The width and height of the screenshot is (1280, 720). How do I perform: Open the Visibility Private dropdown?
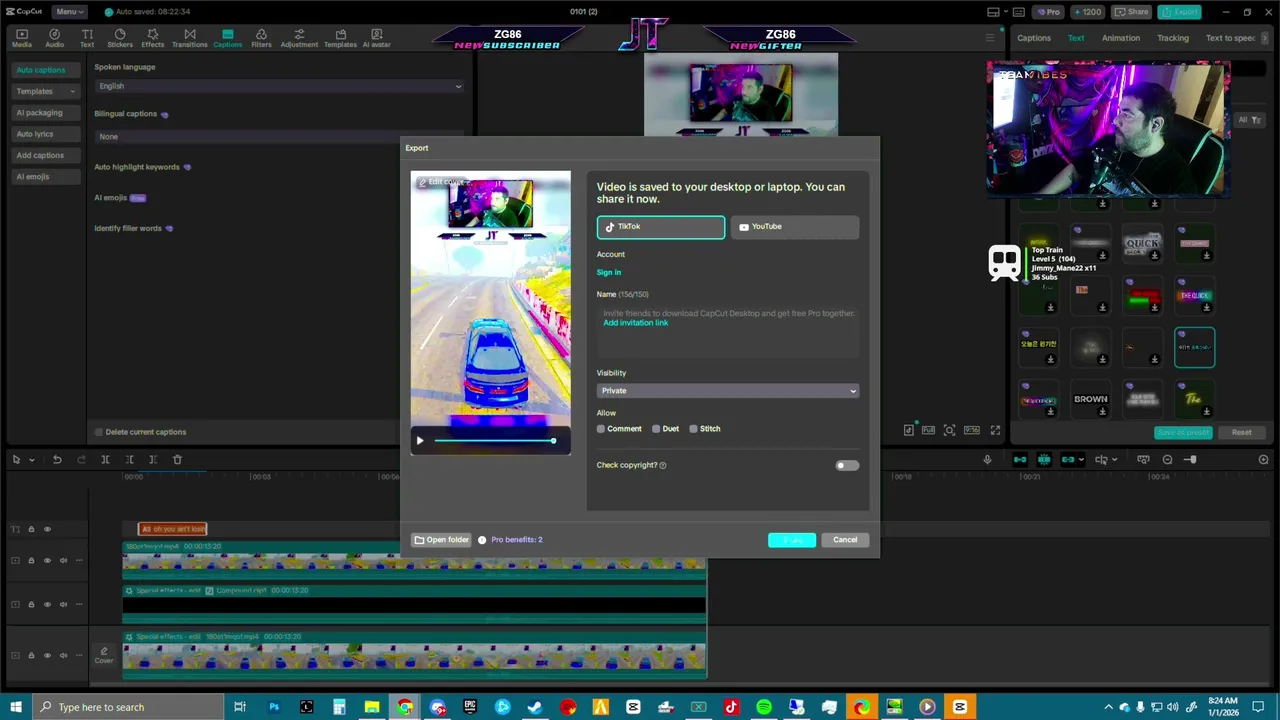pos(727,391)
